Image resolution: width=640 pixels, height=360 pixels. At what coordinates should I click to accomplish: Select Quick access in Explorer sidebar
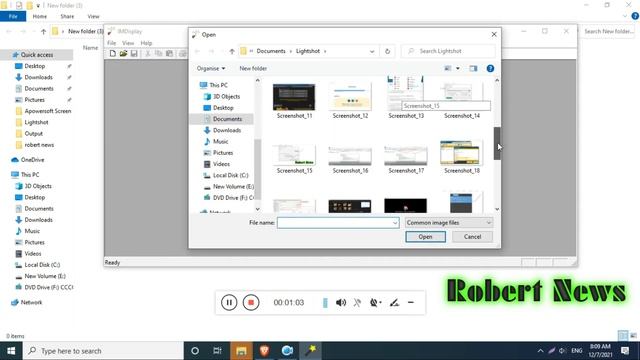point(37,55)
